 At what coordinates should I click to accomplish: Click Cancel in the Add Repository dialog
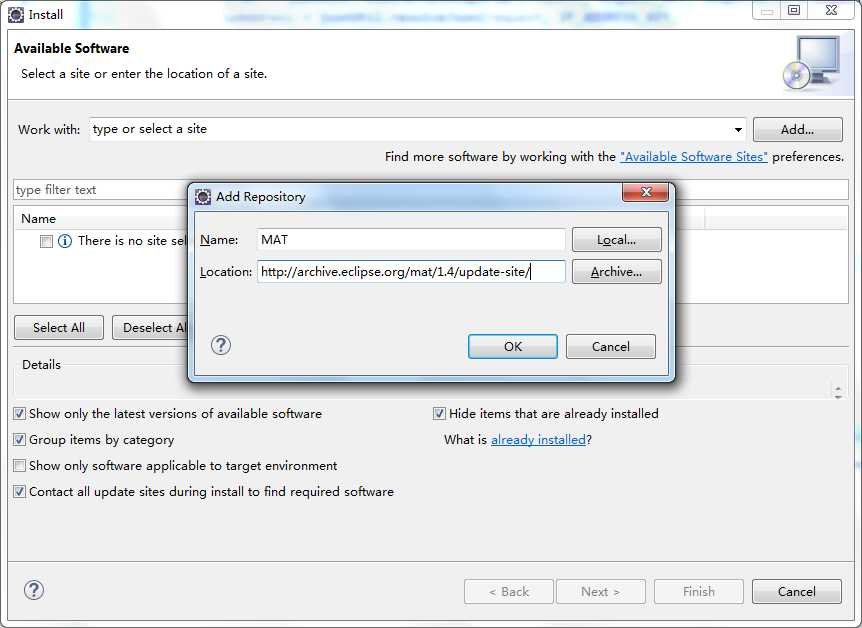pyautogui.click(x=611, y=346)
